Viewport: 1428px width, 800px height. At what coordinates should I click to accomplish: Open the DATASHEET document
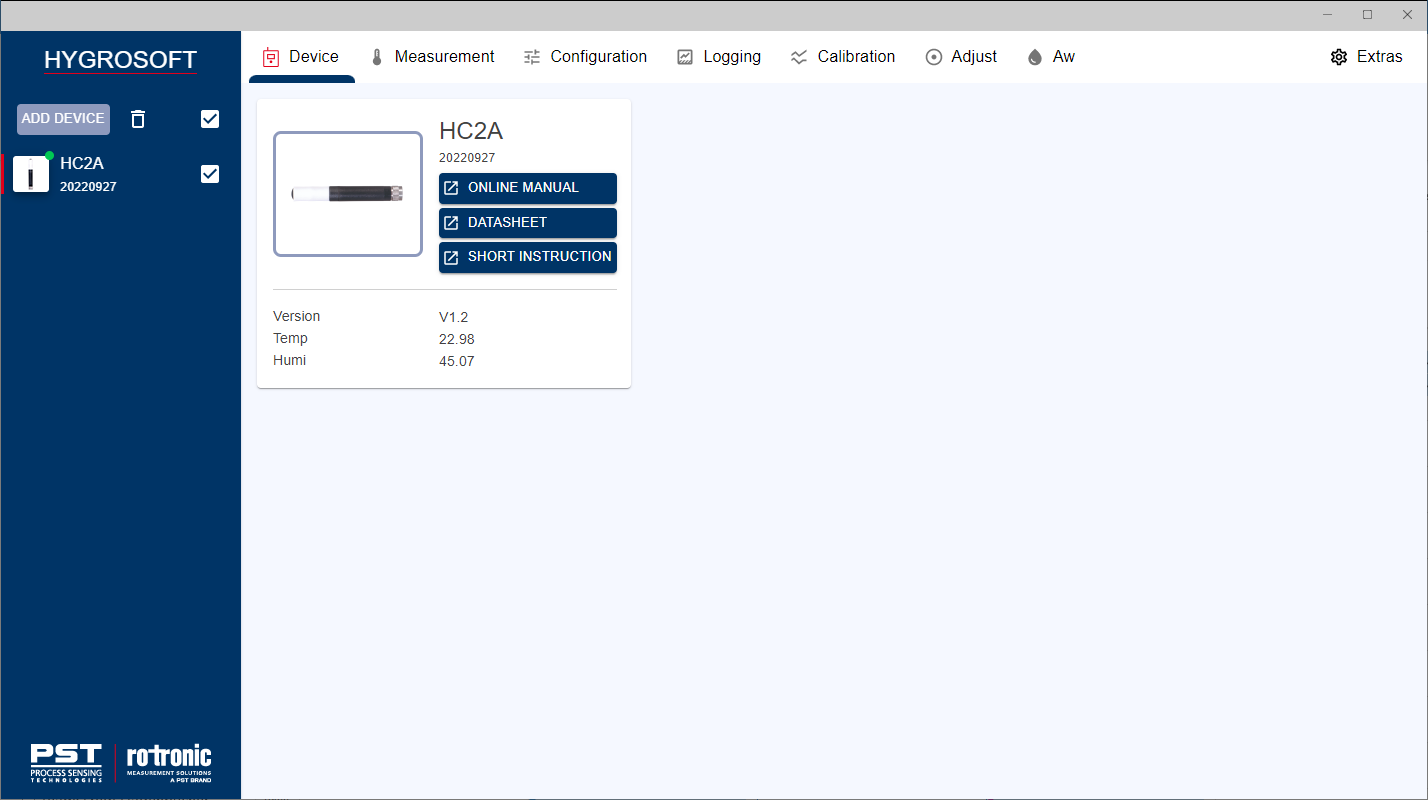coord(528,223)
